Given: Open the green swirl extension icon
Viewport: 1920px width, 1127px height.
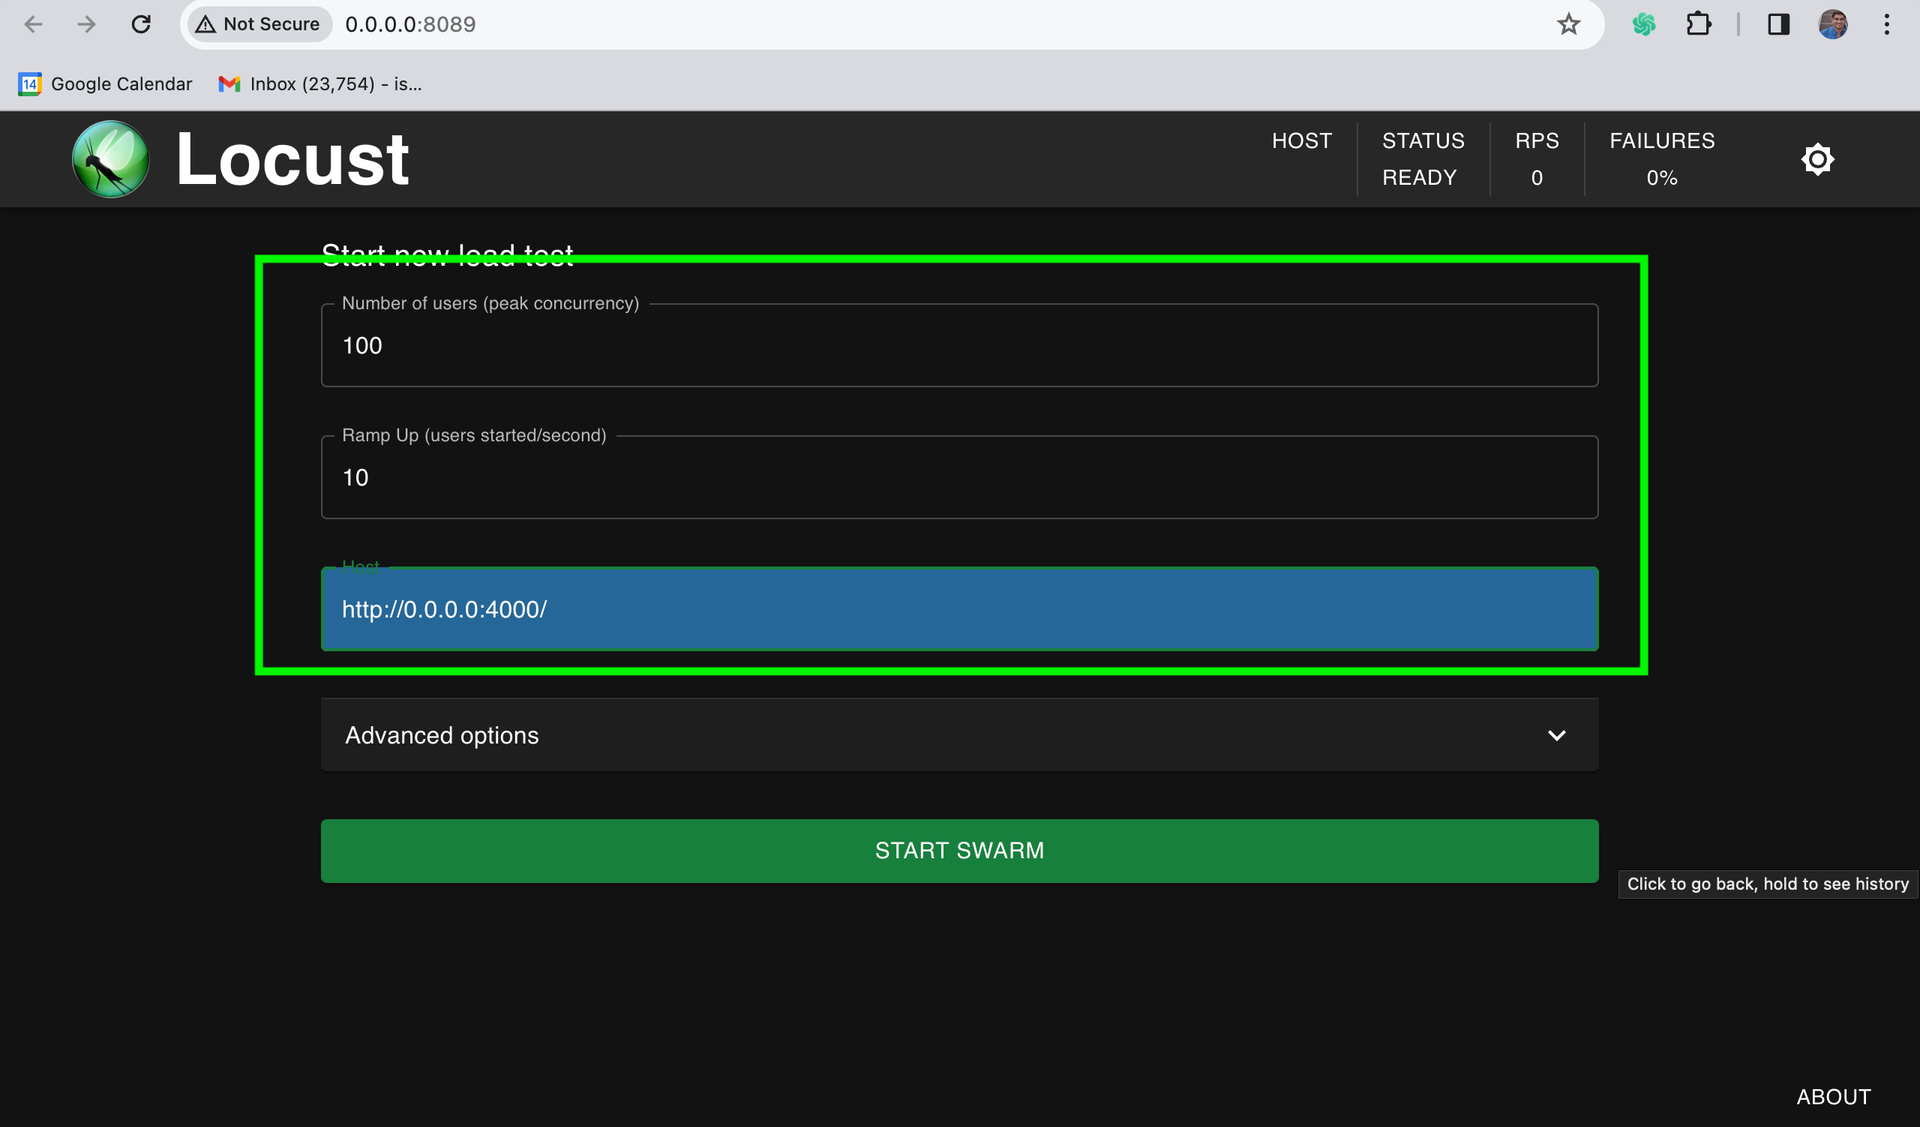Looking at the screenshot, I should pyautogui.click(x=1643, y=24).
